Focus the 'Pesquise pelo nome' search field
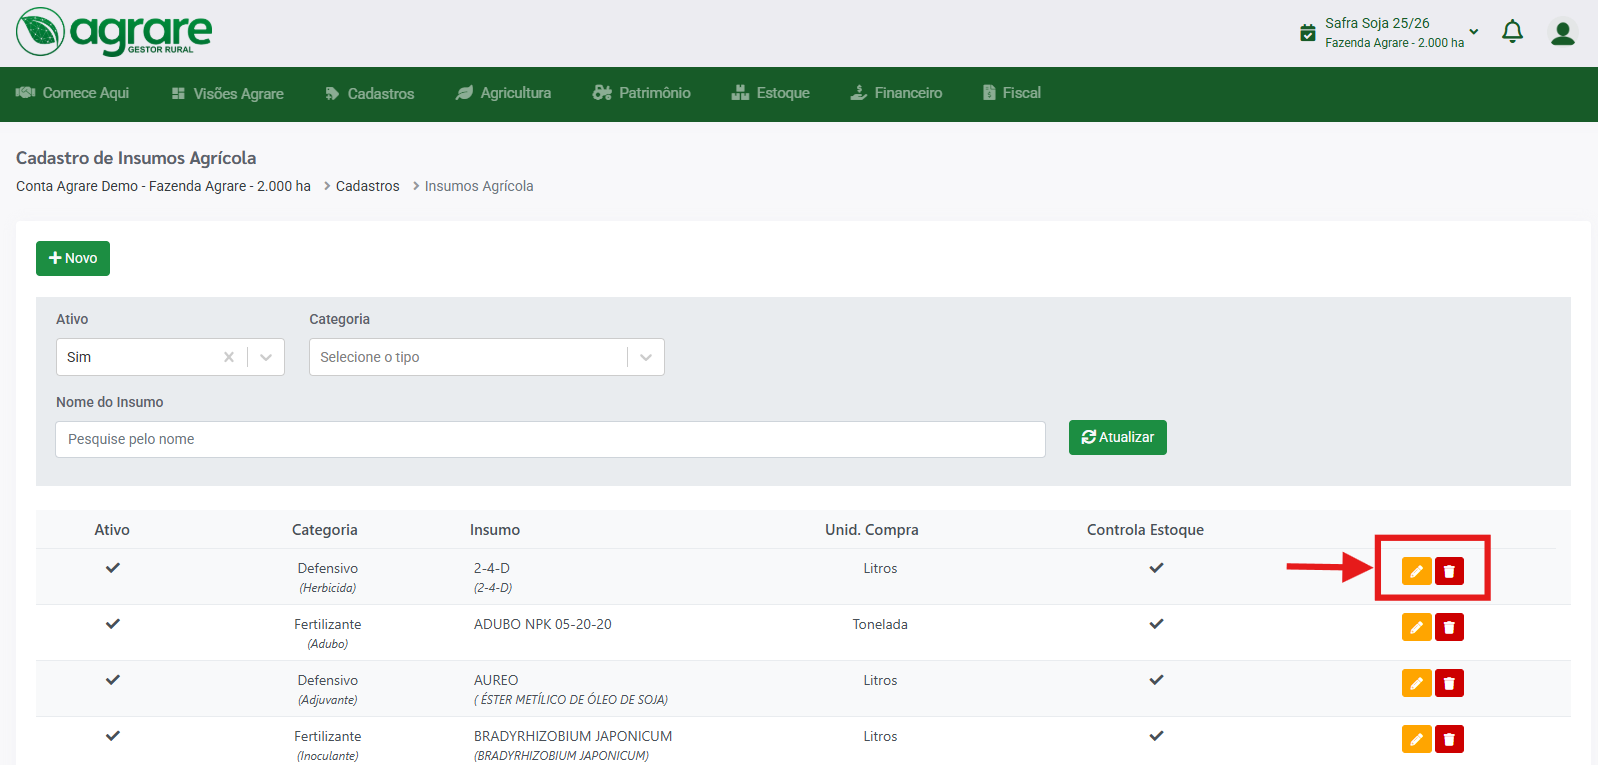The width and height of the screenshot is (1598, 765). coord(550,439)
